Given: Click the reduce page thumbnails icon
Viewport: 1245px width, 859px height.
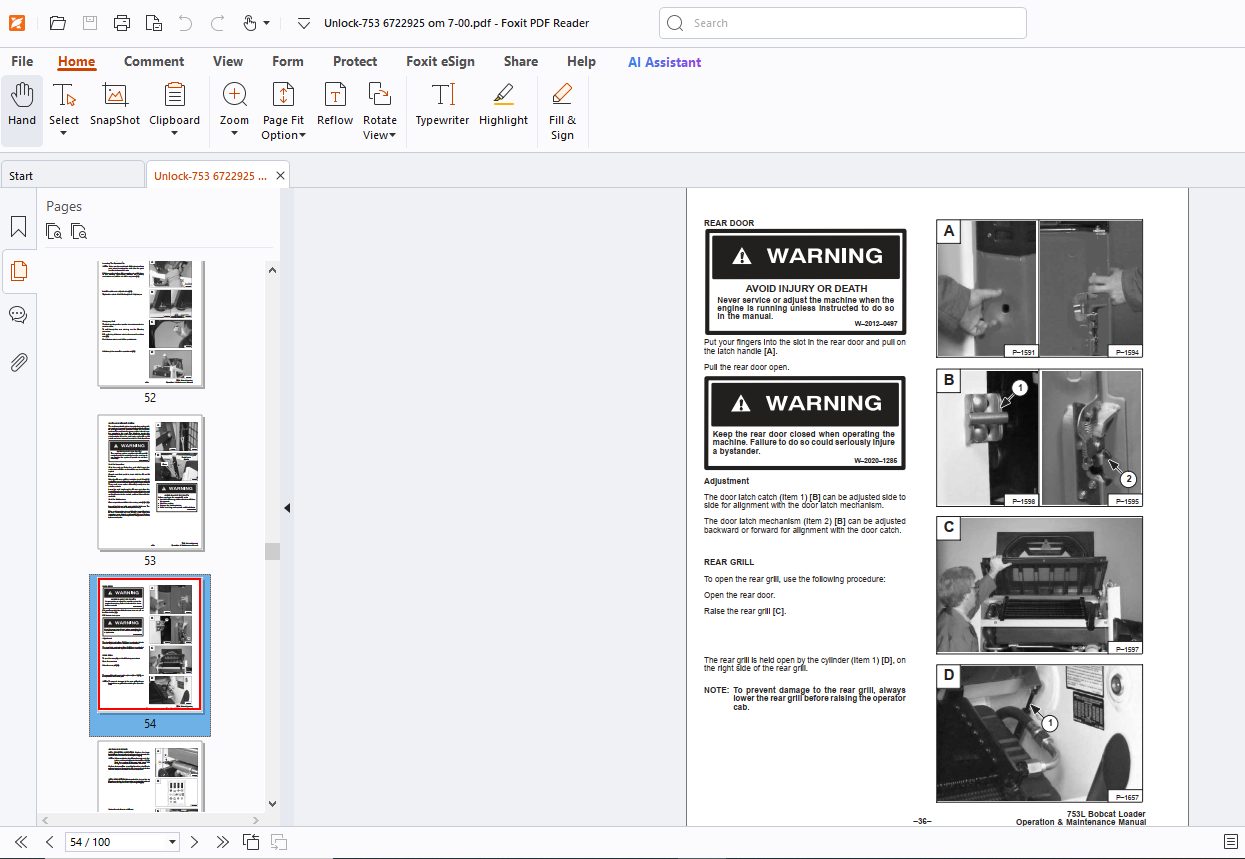Looking at the screenshot, I should tap(79, 231).
